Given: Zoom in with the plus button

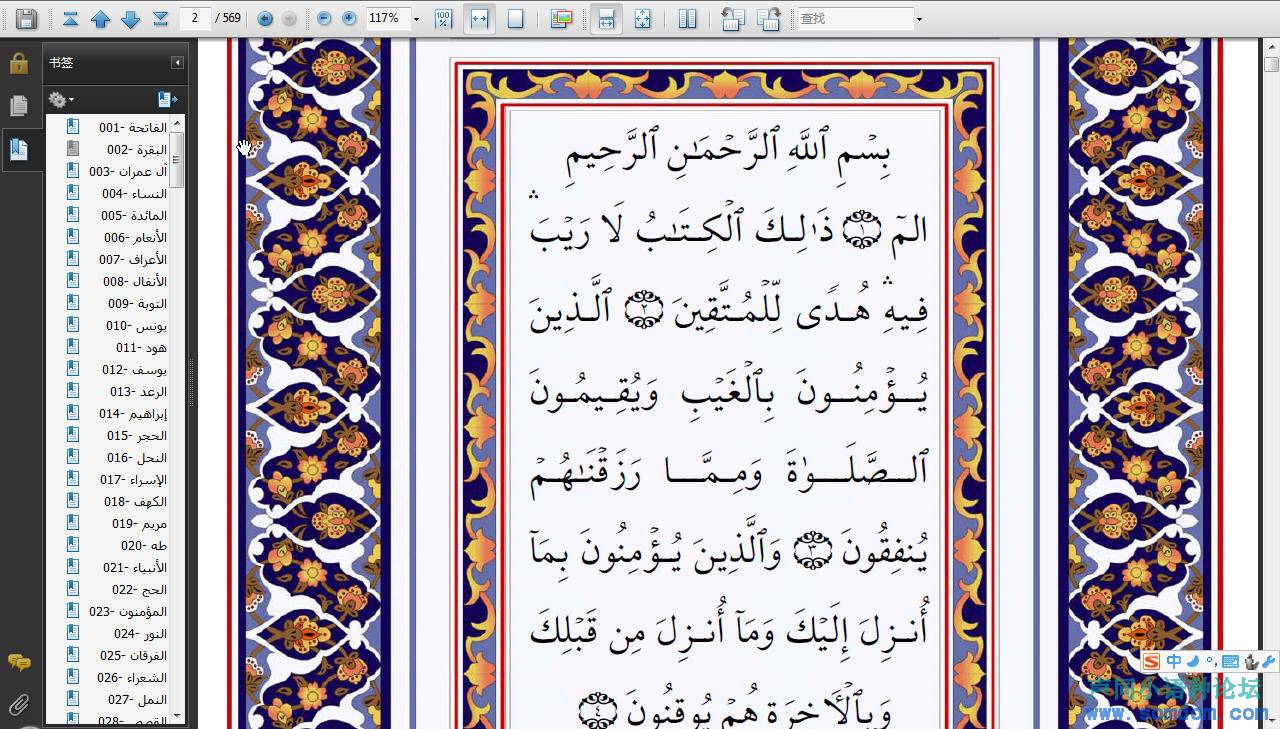Looking at the screenshot, I should [x=349, y=18].
